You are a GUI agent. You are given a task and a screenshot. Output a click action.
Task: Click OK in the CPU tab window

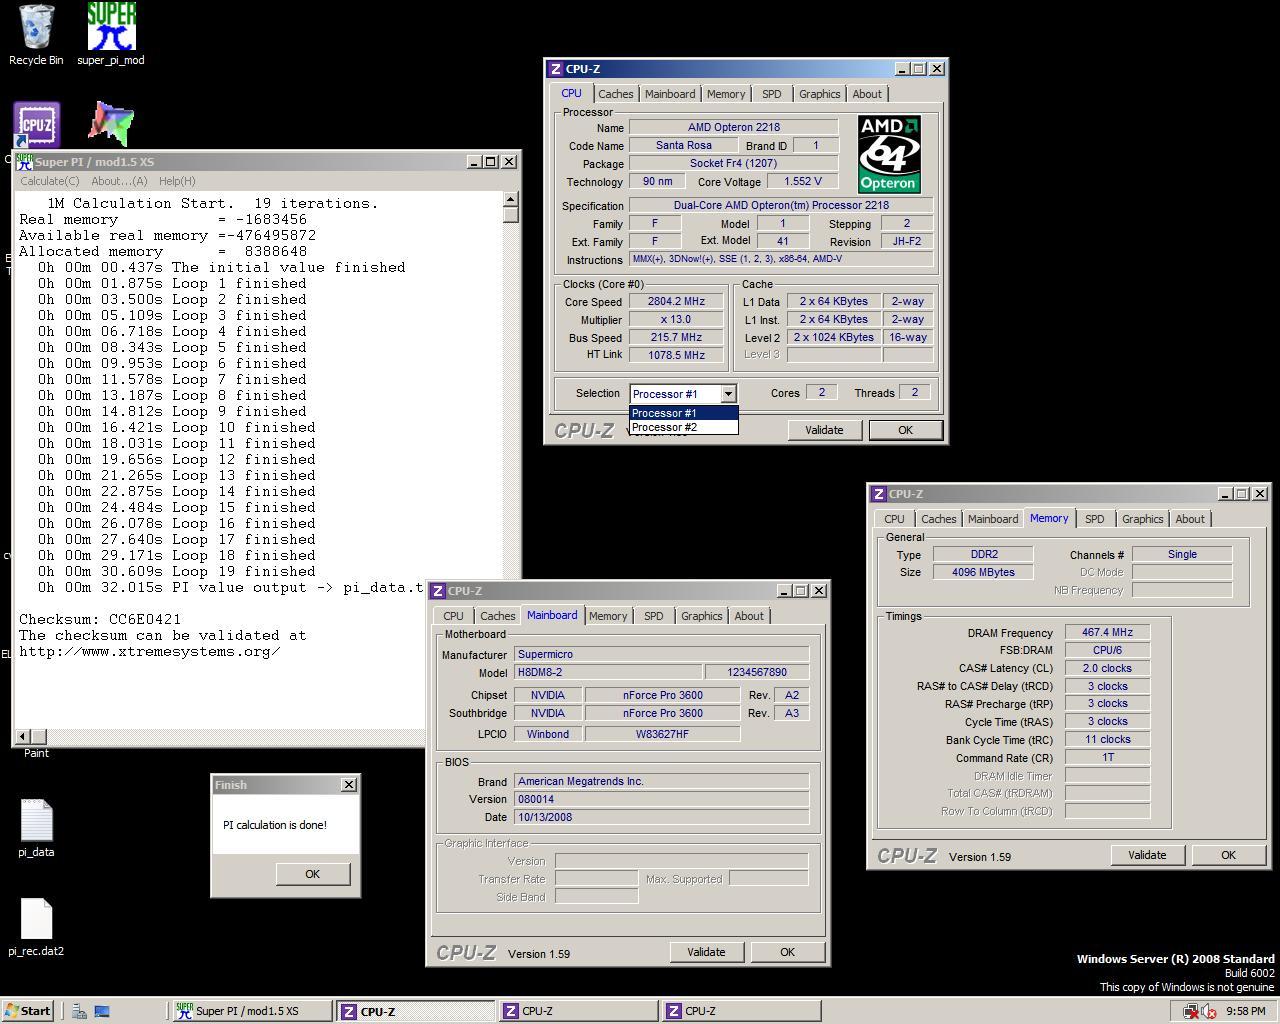(x=905, y=430)
